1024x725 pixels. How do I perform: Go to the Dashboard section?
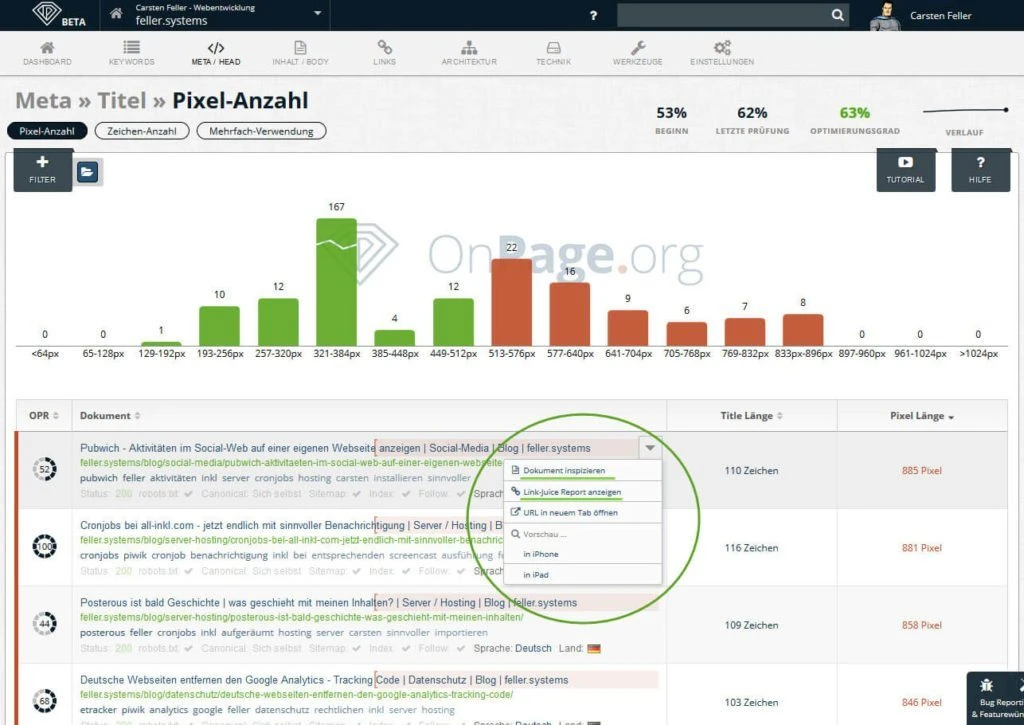[47, 53]
